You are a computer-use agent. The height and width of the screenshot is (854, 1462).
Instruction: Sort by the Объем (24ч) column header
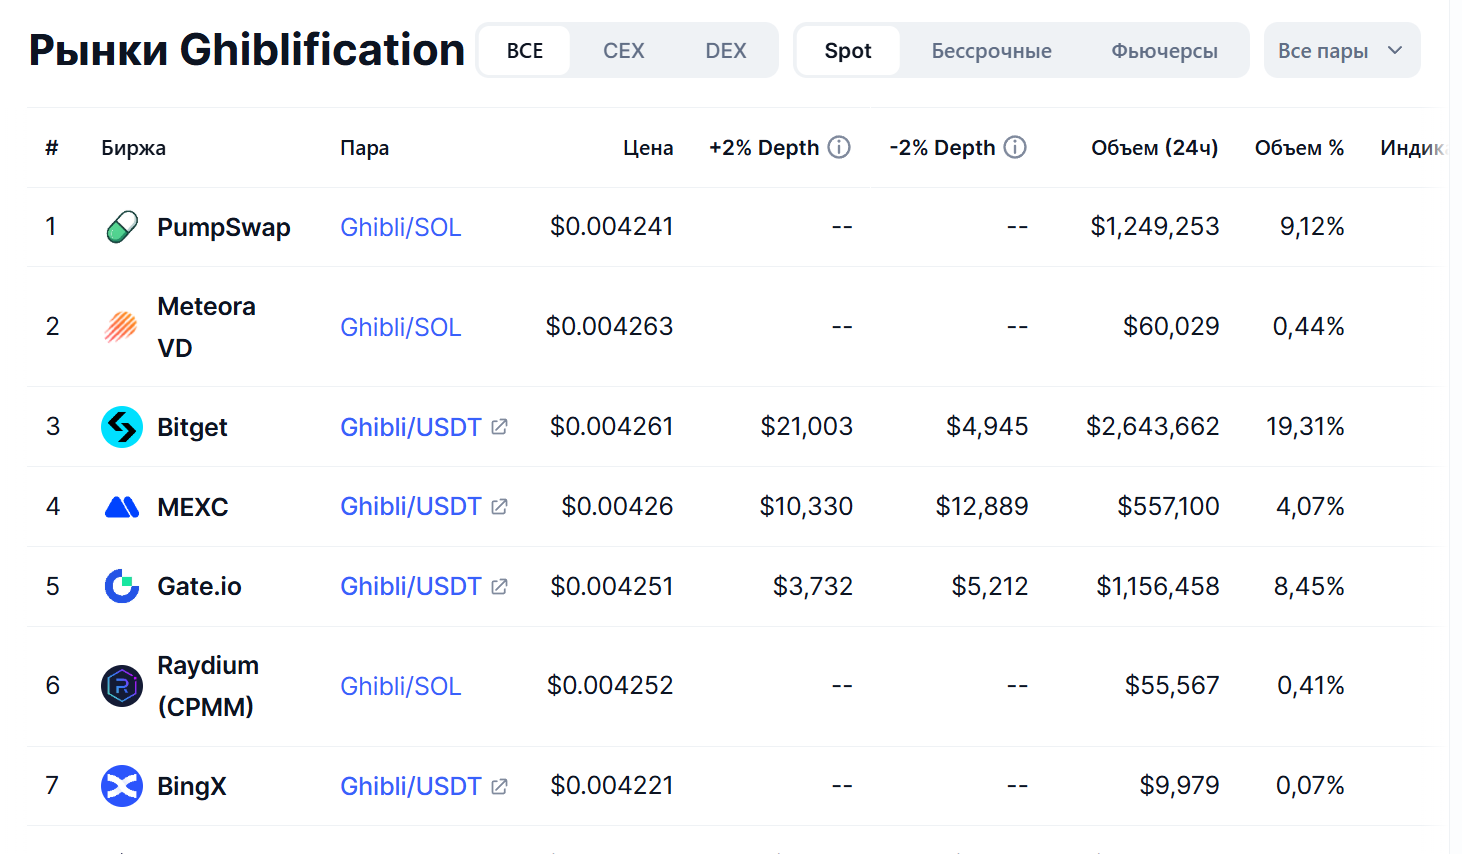[1155, 148]
